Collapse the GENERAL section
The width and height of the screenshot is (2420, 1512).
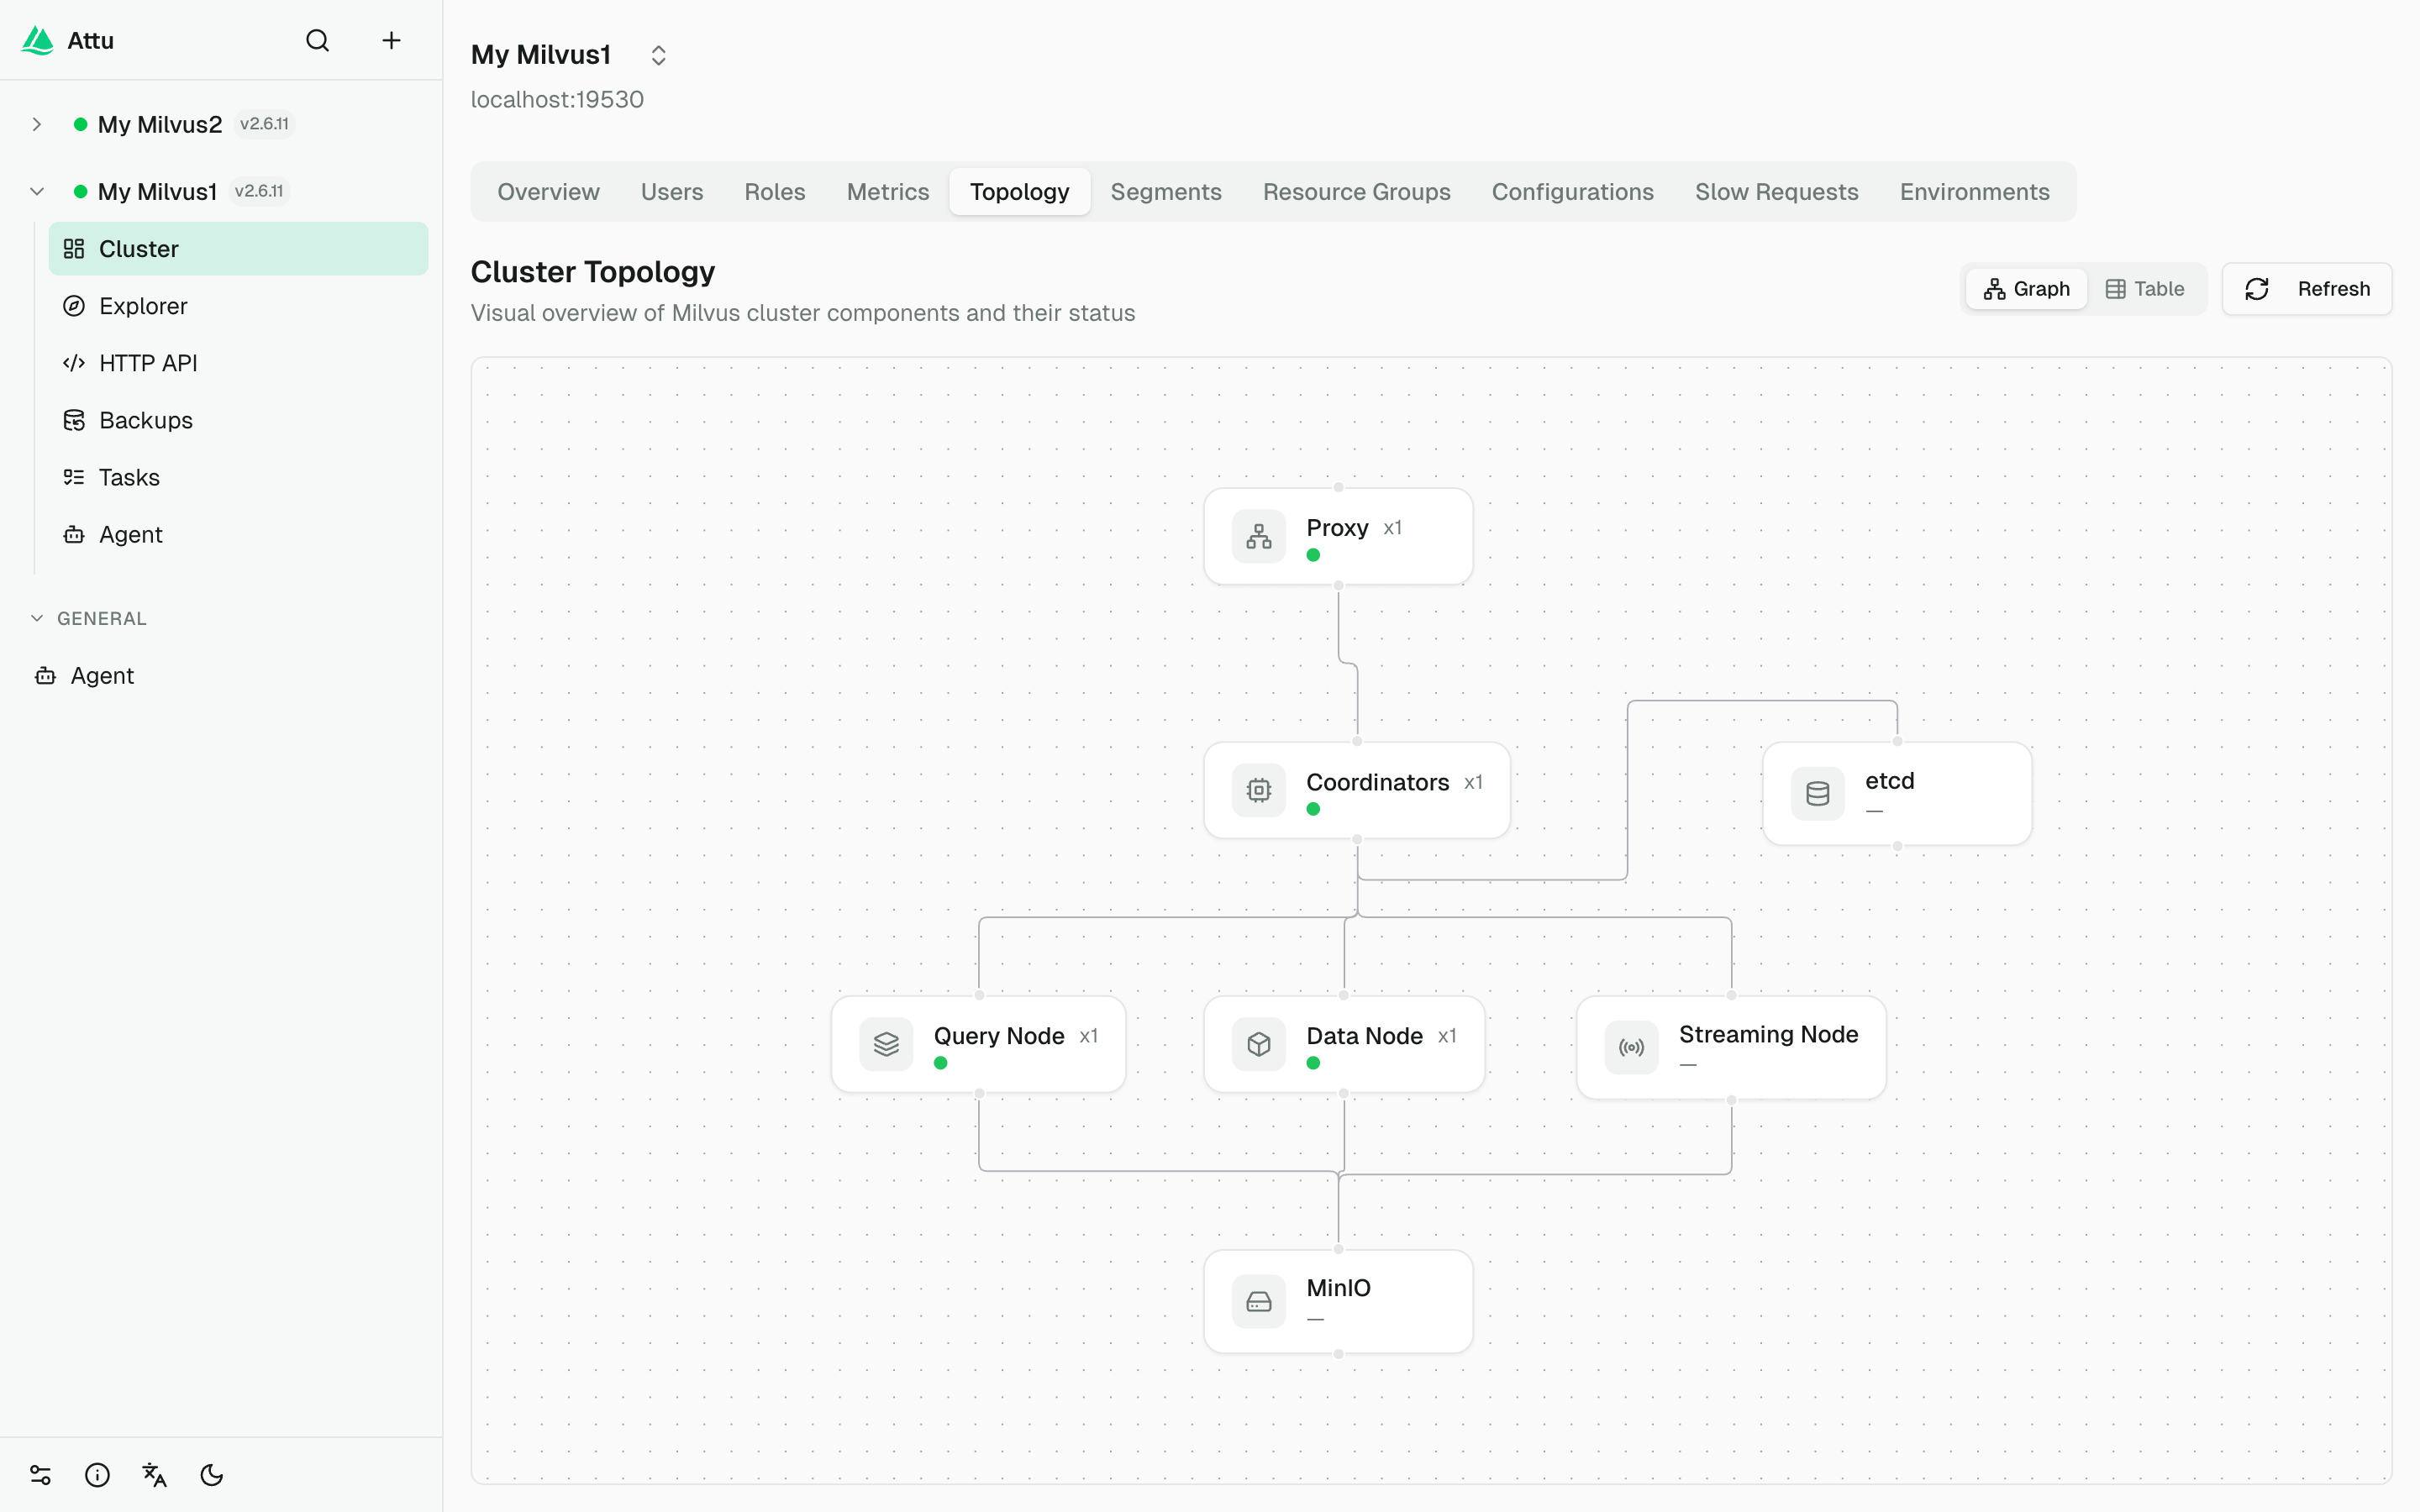coord(37,618)
